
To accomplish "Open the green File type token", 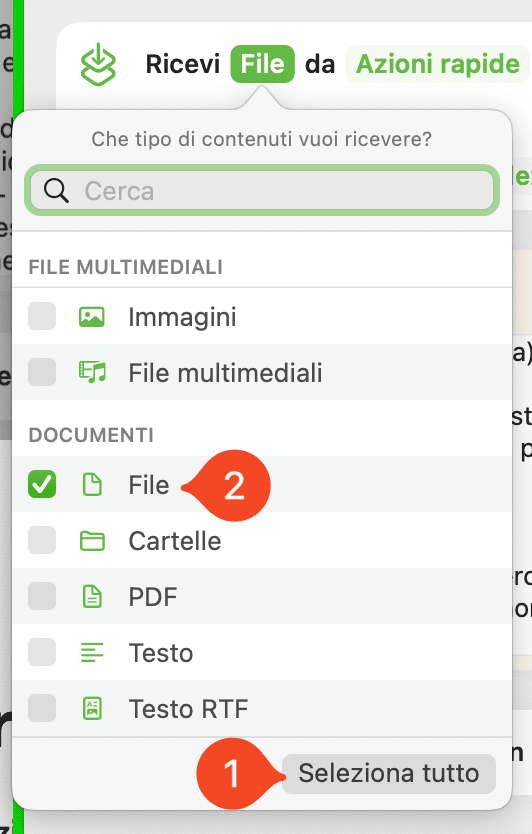I will tap(262, 64).
